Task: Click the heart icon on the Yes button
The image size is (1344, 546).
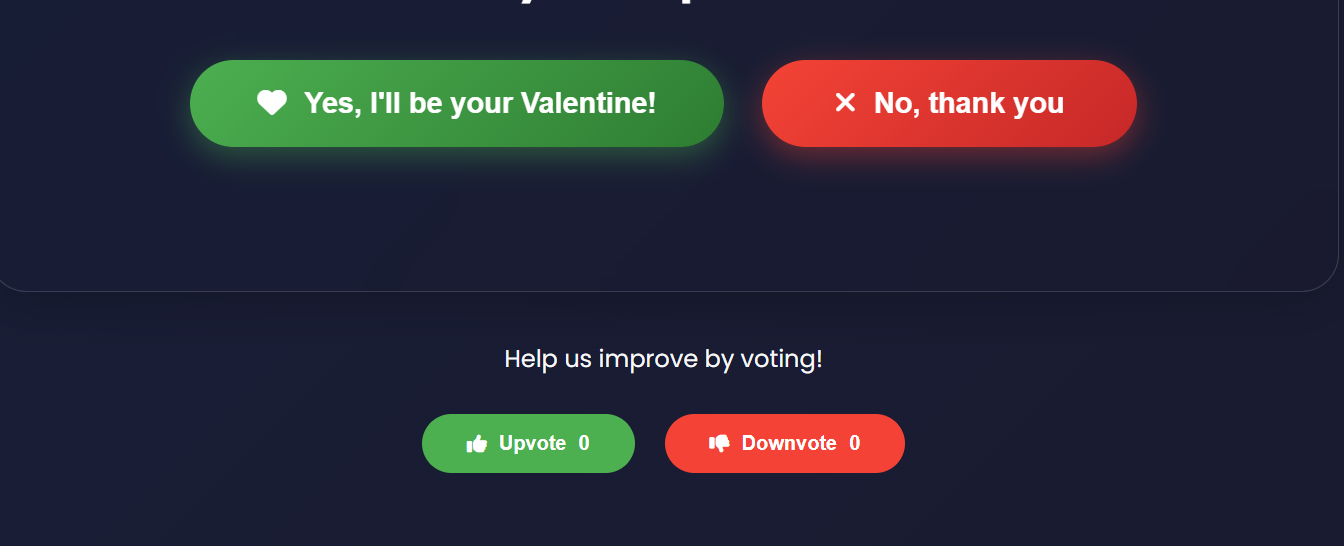Action: 272,103
